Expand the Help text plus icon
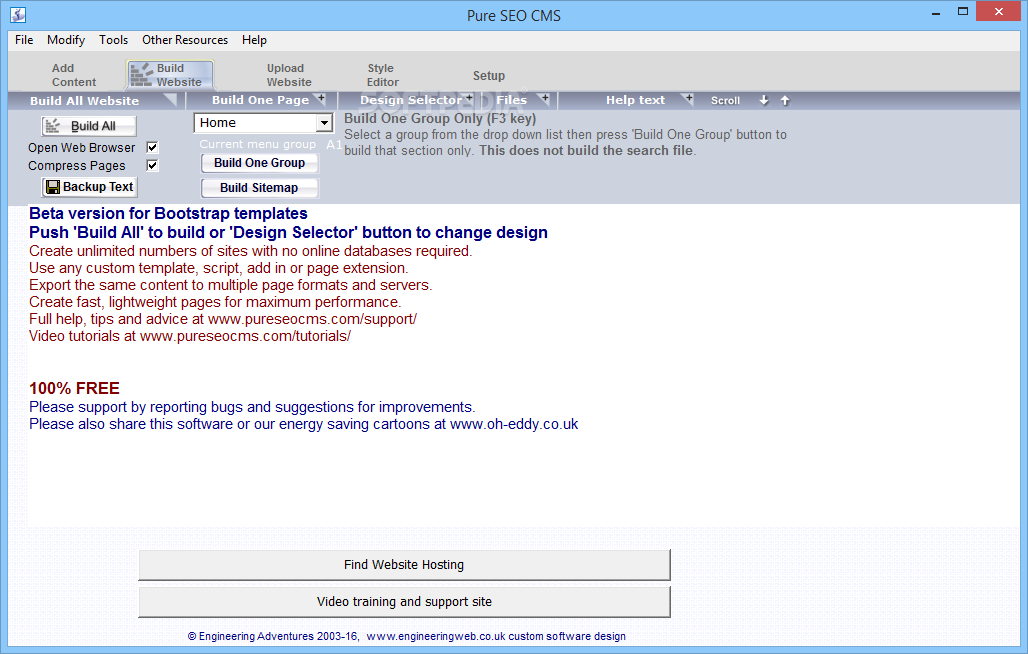 click(688, 98)
